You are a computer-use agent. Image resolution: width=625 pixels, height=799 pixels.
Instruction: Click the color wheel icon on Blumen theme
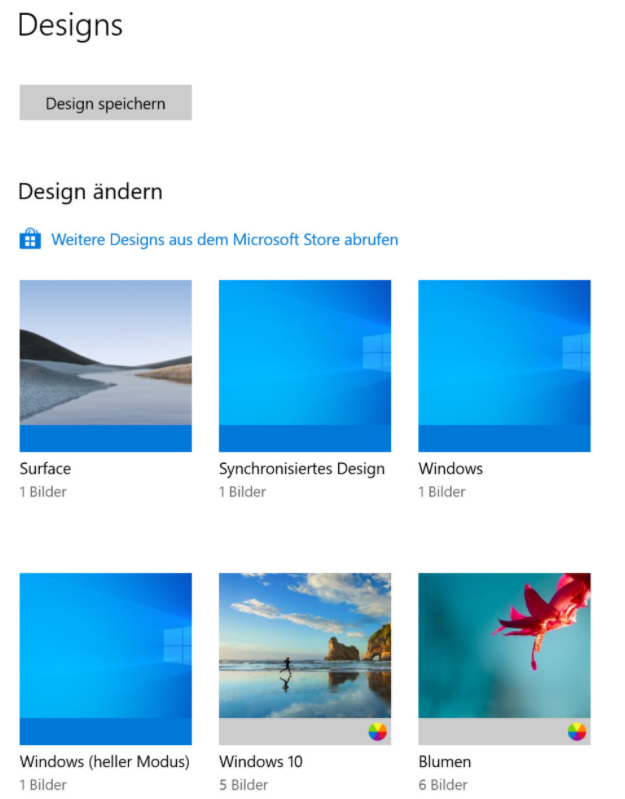tap(577, 732)
